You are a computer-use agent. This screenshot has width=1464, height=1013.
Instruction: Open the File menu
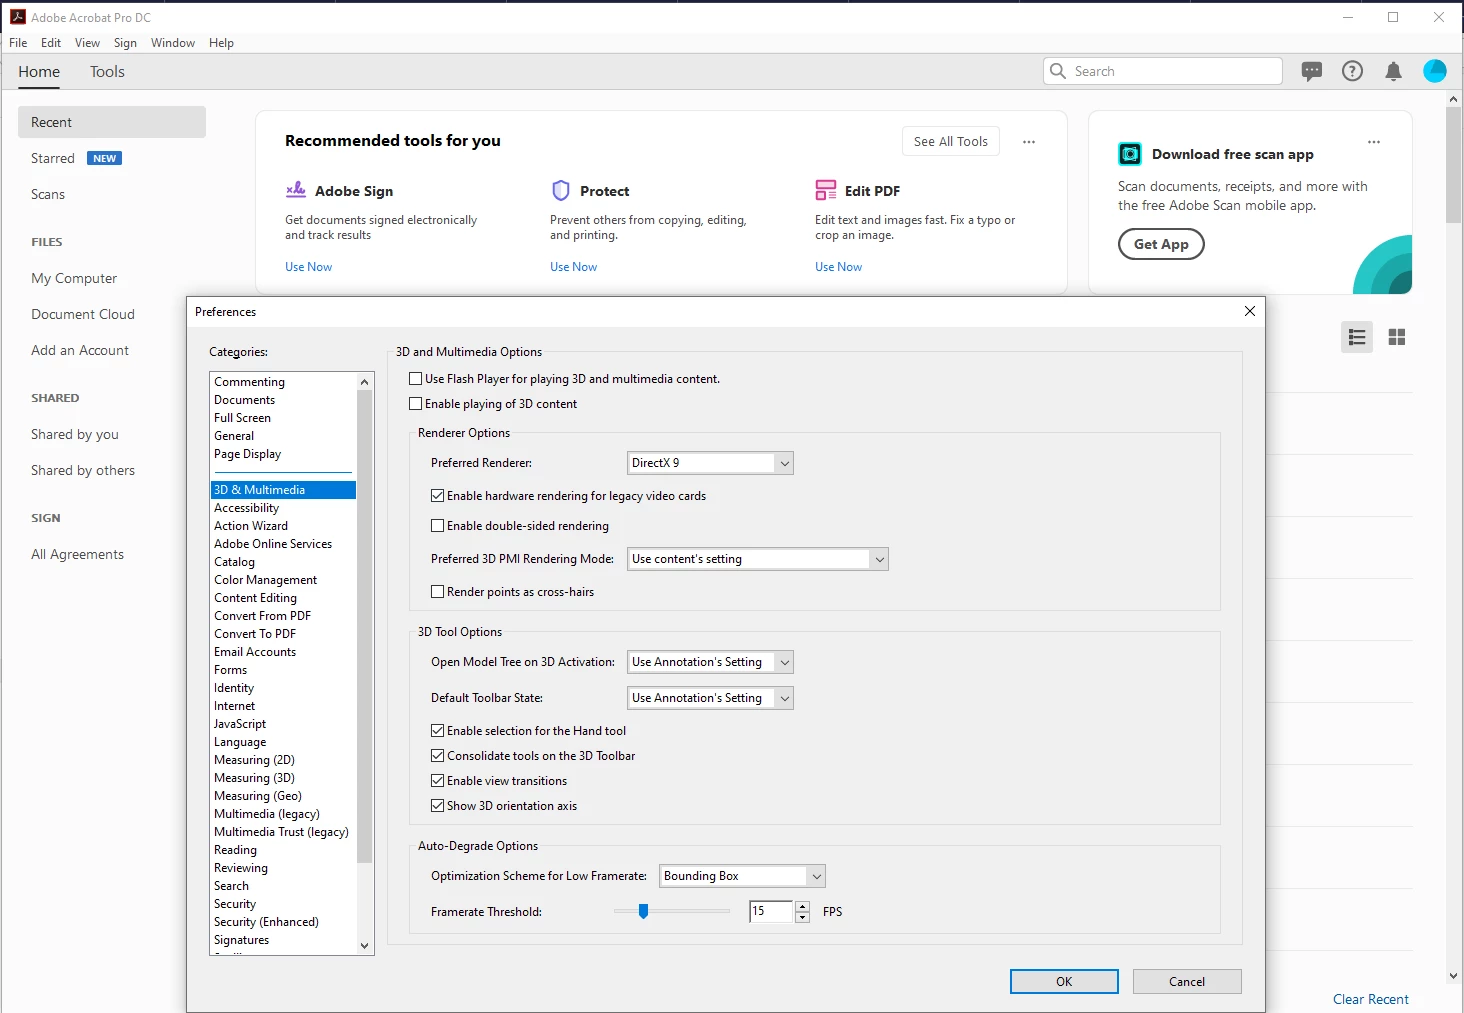(x=18, y=43)
